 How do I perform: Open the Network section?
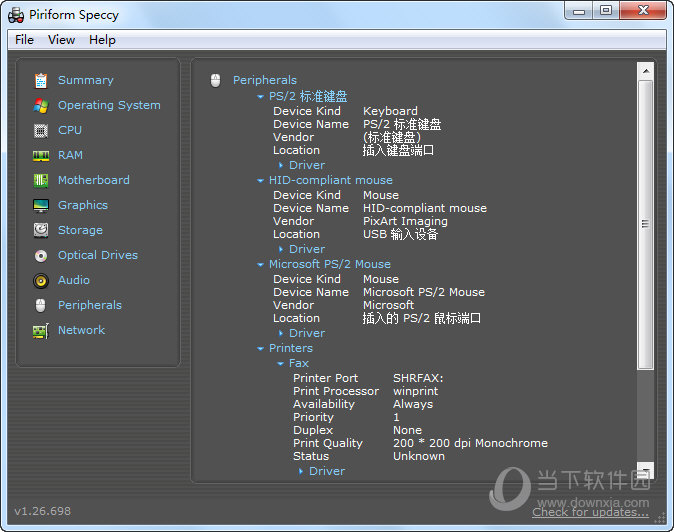click(x=81, y=330)
